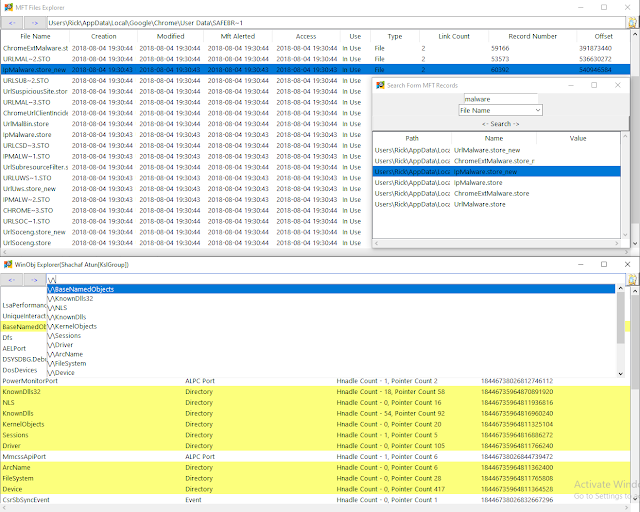The image size is (640, 512).
Task: Choose \ArcName in the autocomplete list
Action: (x=331, y=354)
